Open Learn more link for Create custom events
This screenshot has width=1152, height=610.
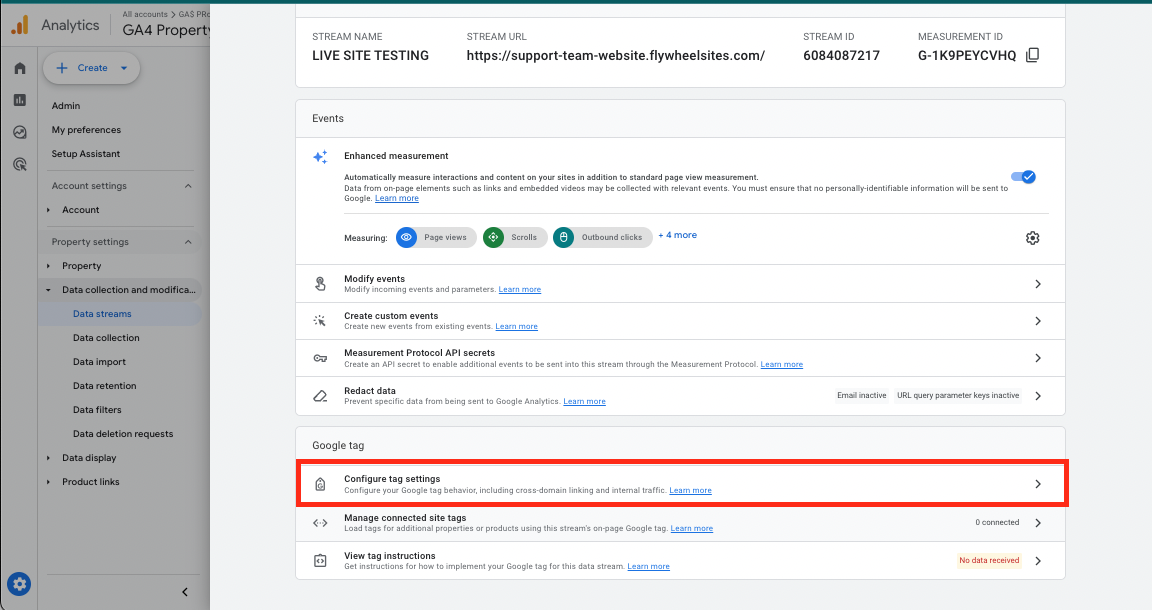pyautogui.click(x=516, y=326)
